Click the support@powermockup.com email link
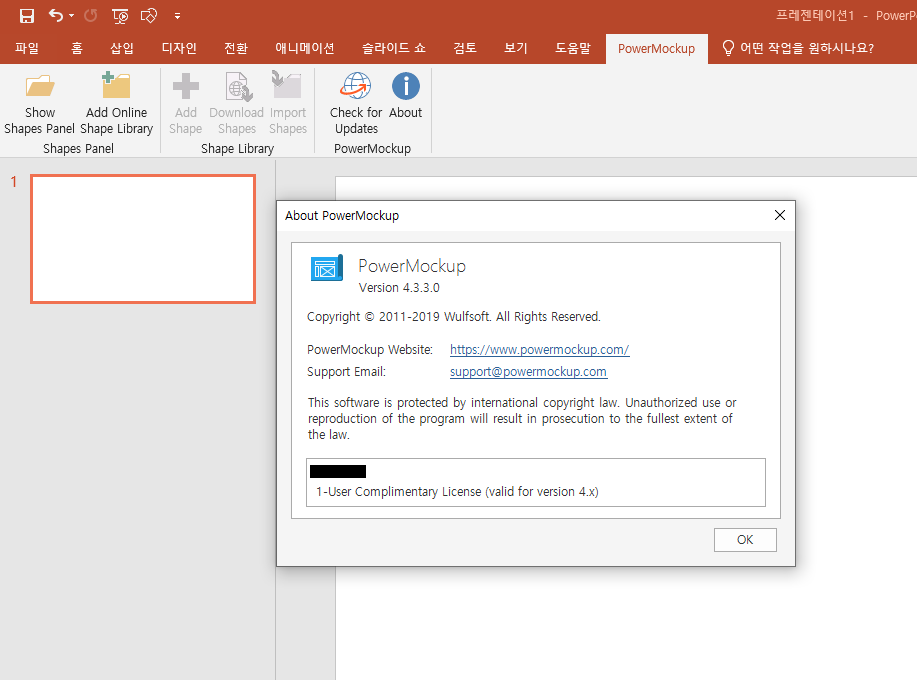Viewport: 917px width, 680px height. click(x=528, y=372)
